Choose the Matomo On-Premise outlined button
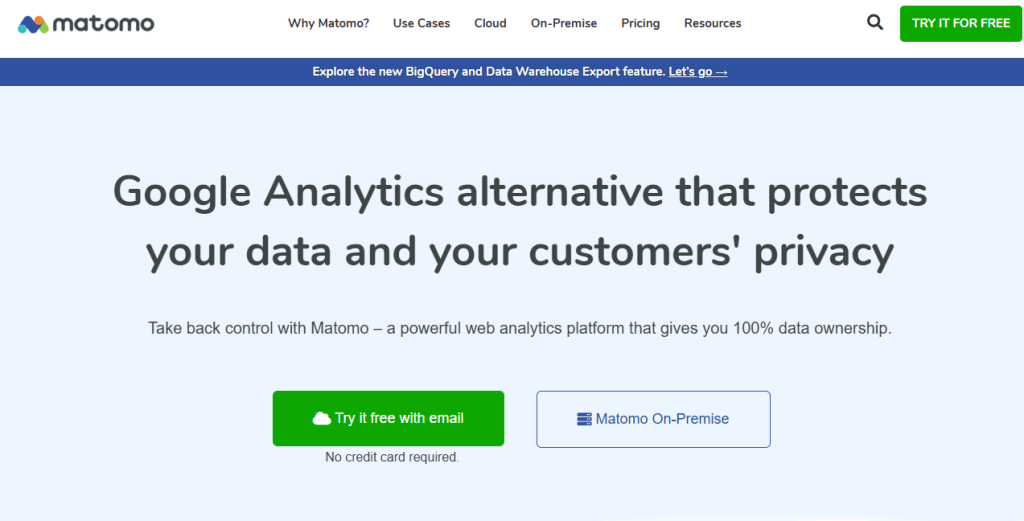Viewport: 1024px width, 521px height. [653, 419]
